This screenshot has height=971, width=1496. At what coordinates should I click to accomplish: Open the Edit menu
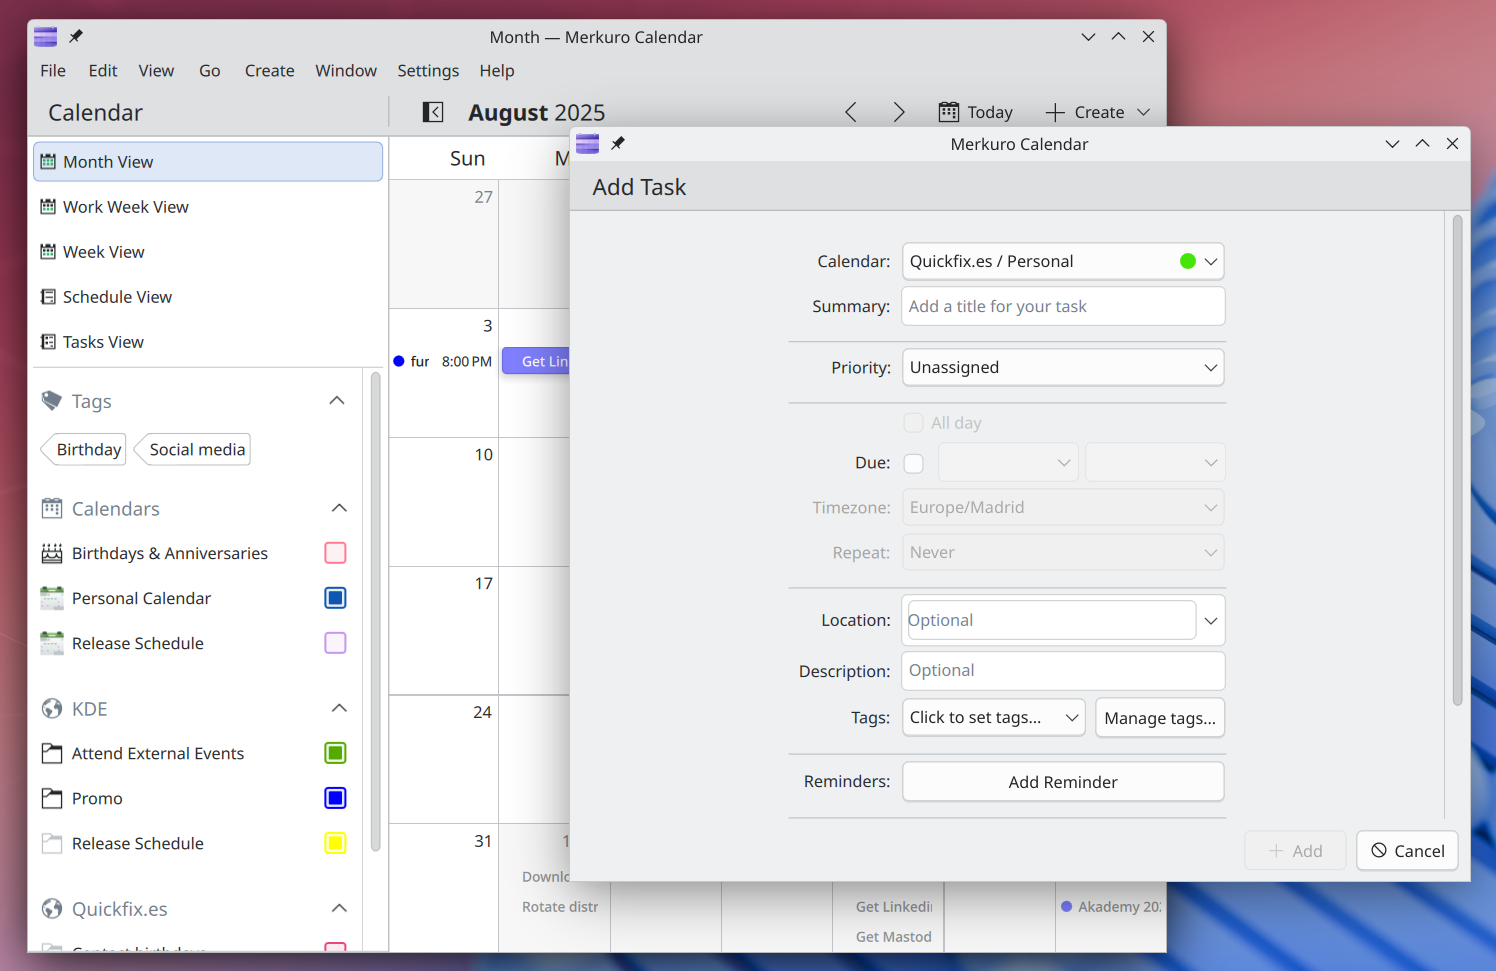(x=103, y=71)
